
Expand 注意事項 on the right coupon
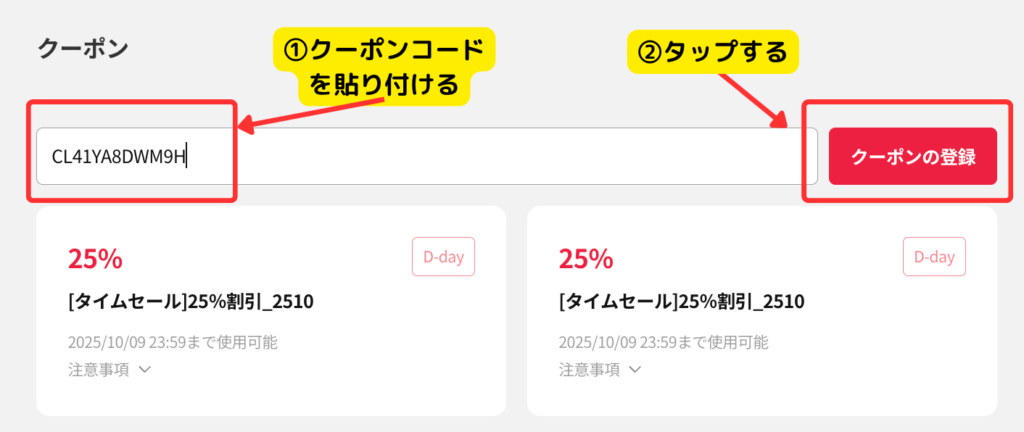click(600, 369)
